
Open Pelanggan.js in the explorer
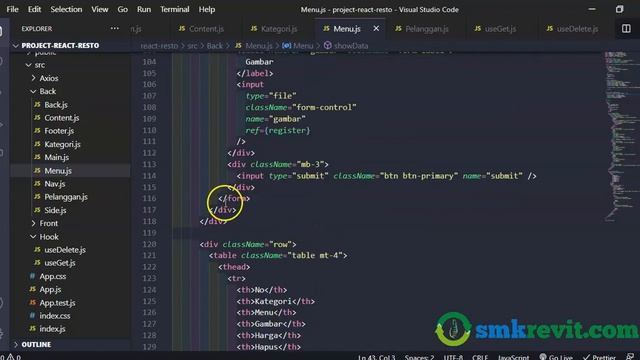point(66,197)
